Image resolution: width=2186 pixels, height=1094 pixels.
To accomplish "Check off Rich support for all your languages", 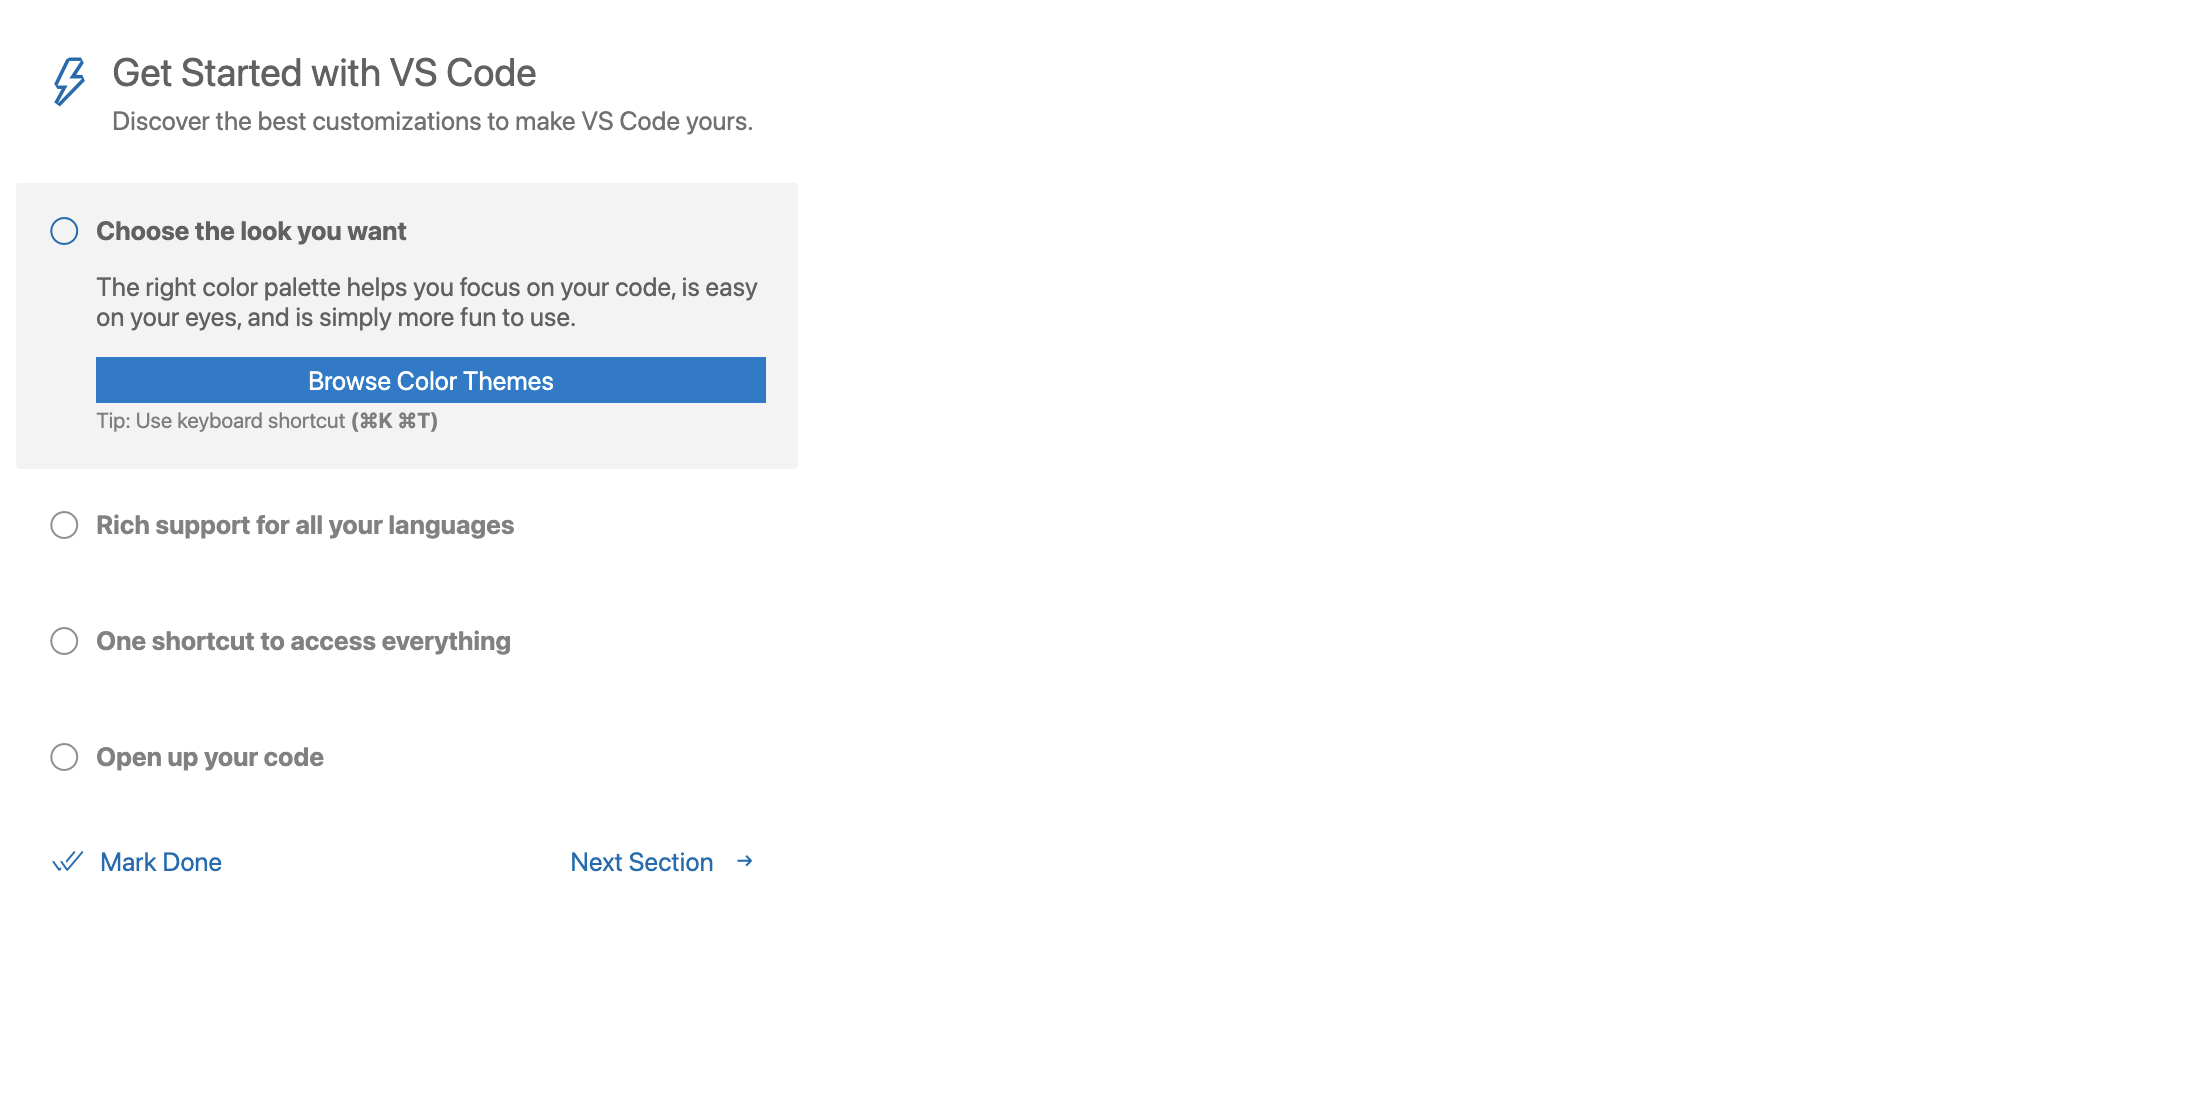I will click(64, 524).
